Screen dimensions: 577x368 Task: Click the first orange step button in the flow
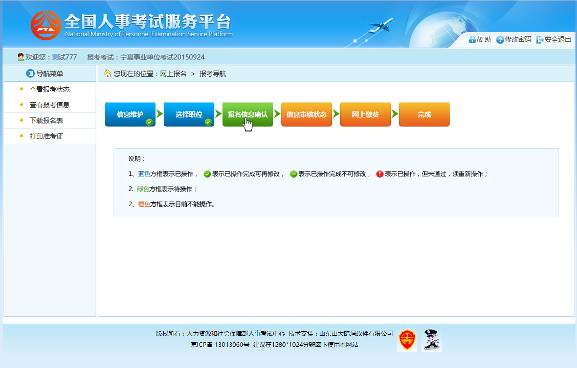[307, 114]
